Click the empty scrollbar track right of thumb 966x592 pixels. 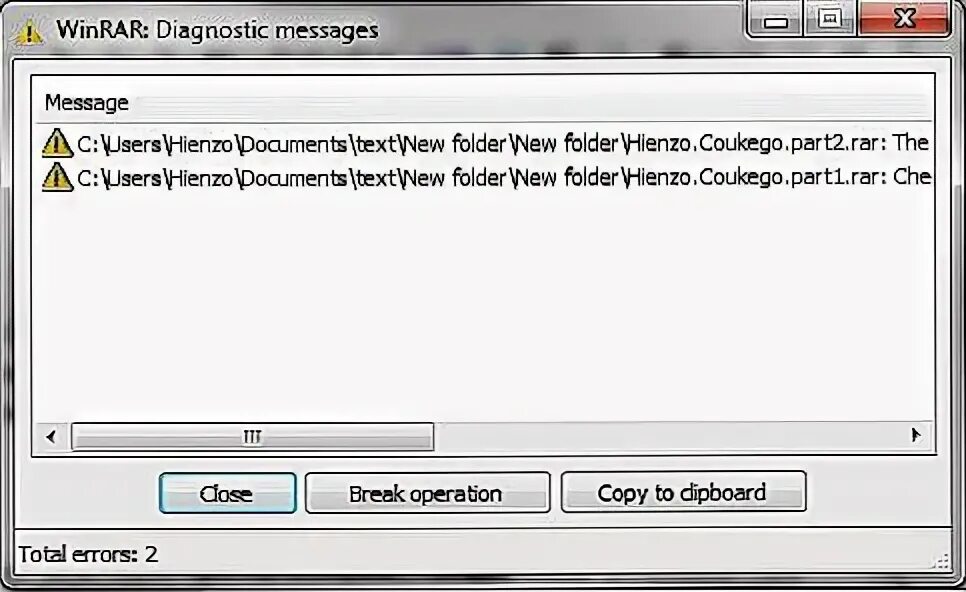pyautogui.click(x=667, y=436)
